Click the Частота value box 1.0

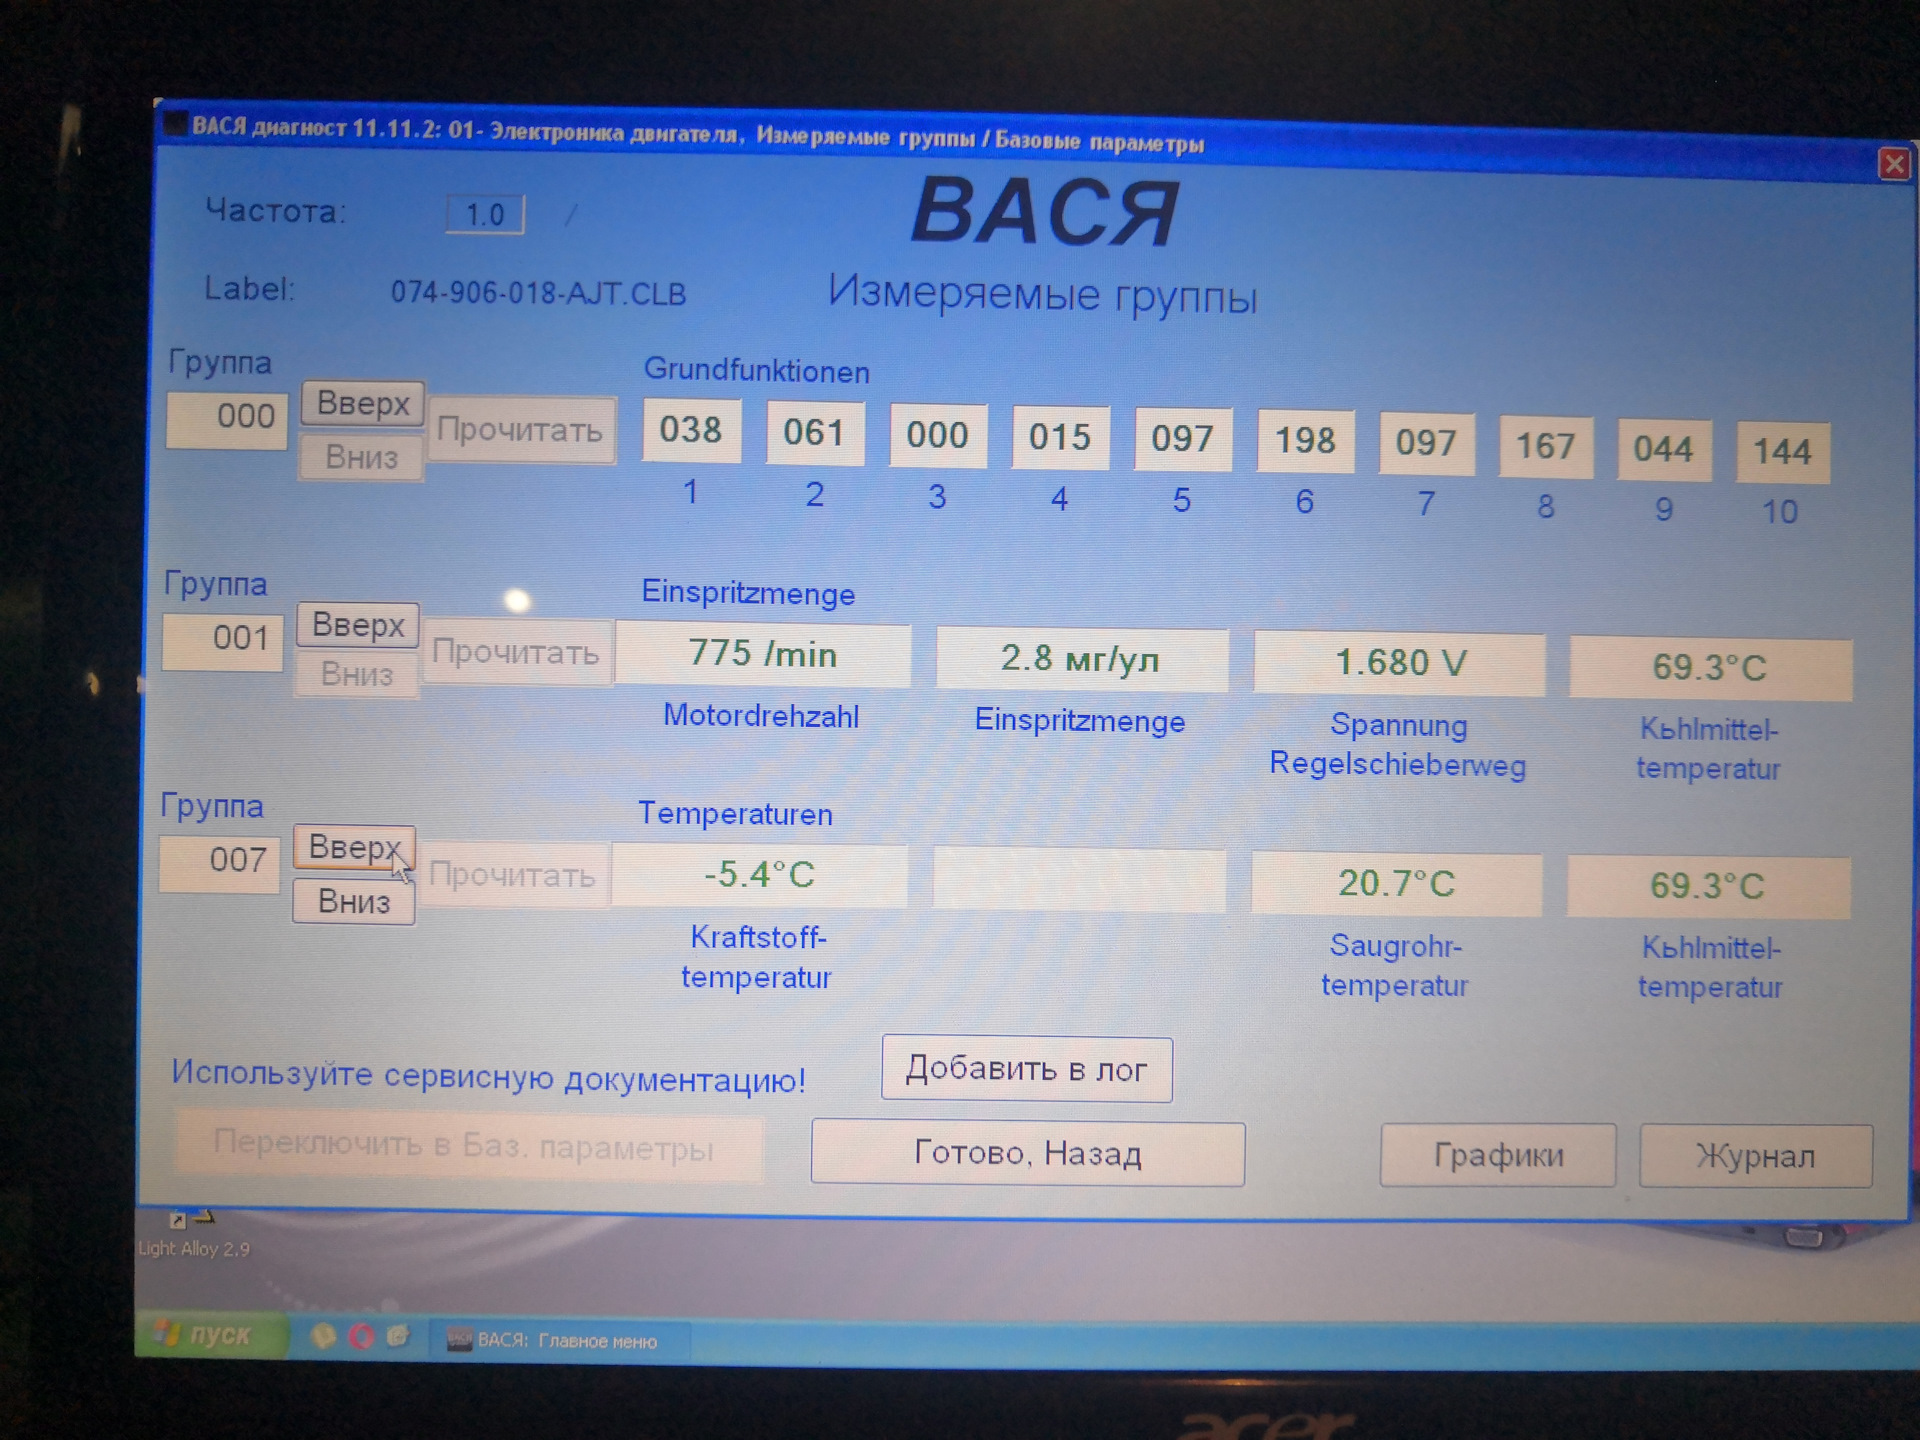[x=485, y=214]
